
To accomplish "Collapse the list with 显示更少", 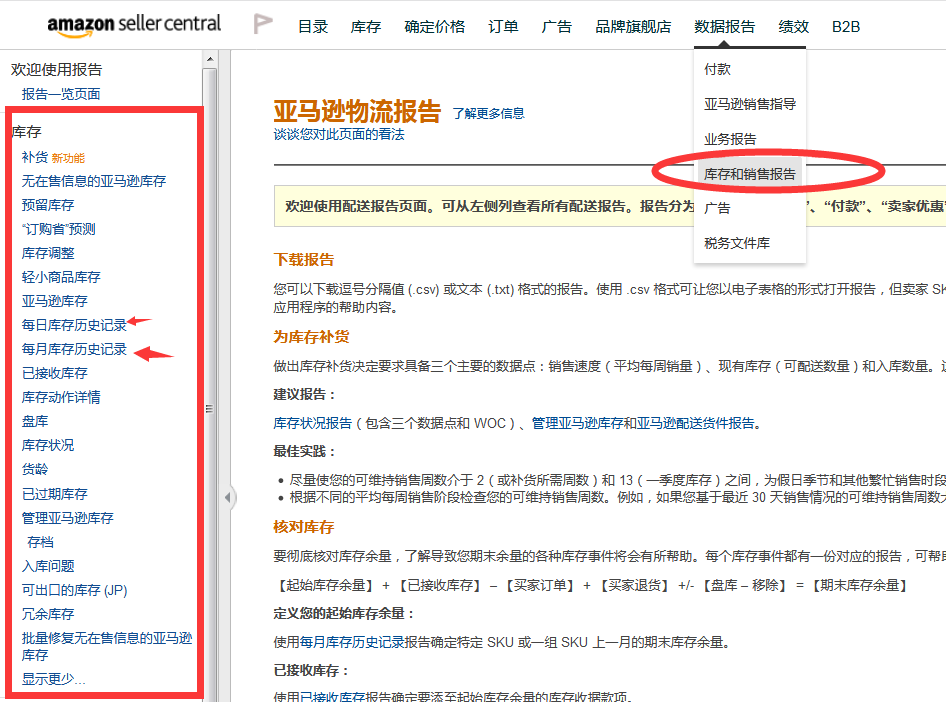I will [x=53, y=679].
